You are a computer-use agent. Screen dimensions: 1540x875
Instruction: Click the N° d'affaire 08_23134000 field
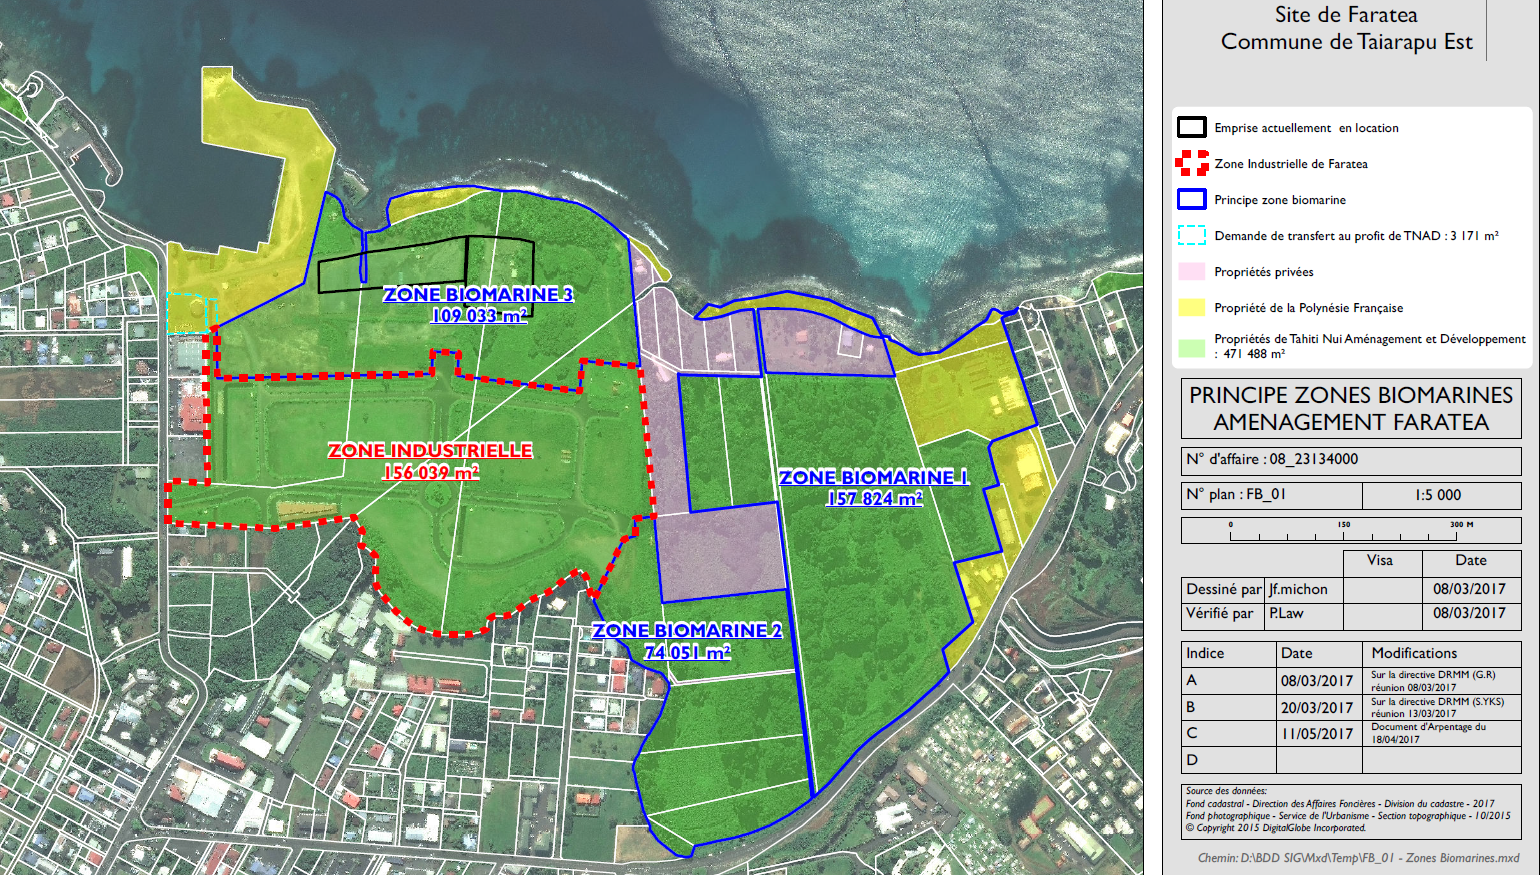pyautogui.click(x=1350, y=460)
